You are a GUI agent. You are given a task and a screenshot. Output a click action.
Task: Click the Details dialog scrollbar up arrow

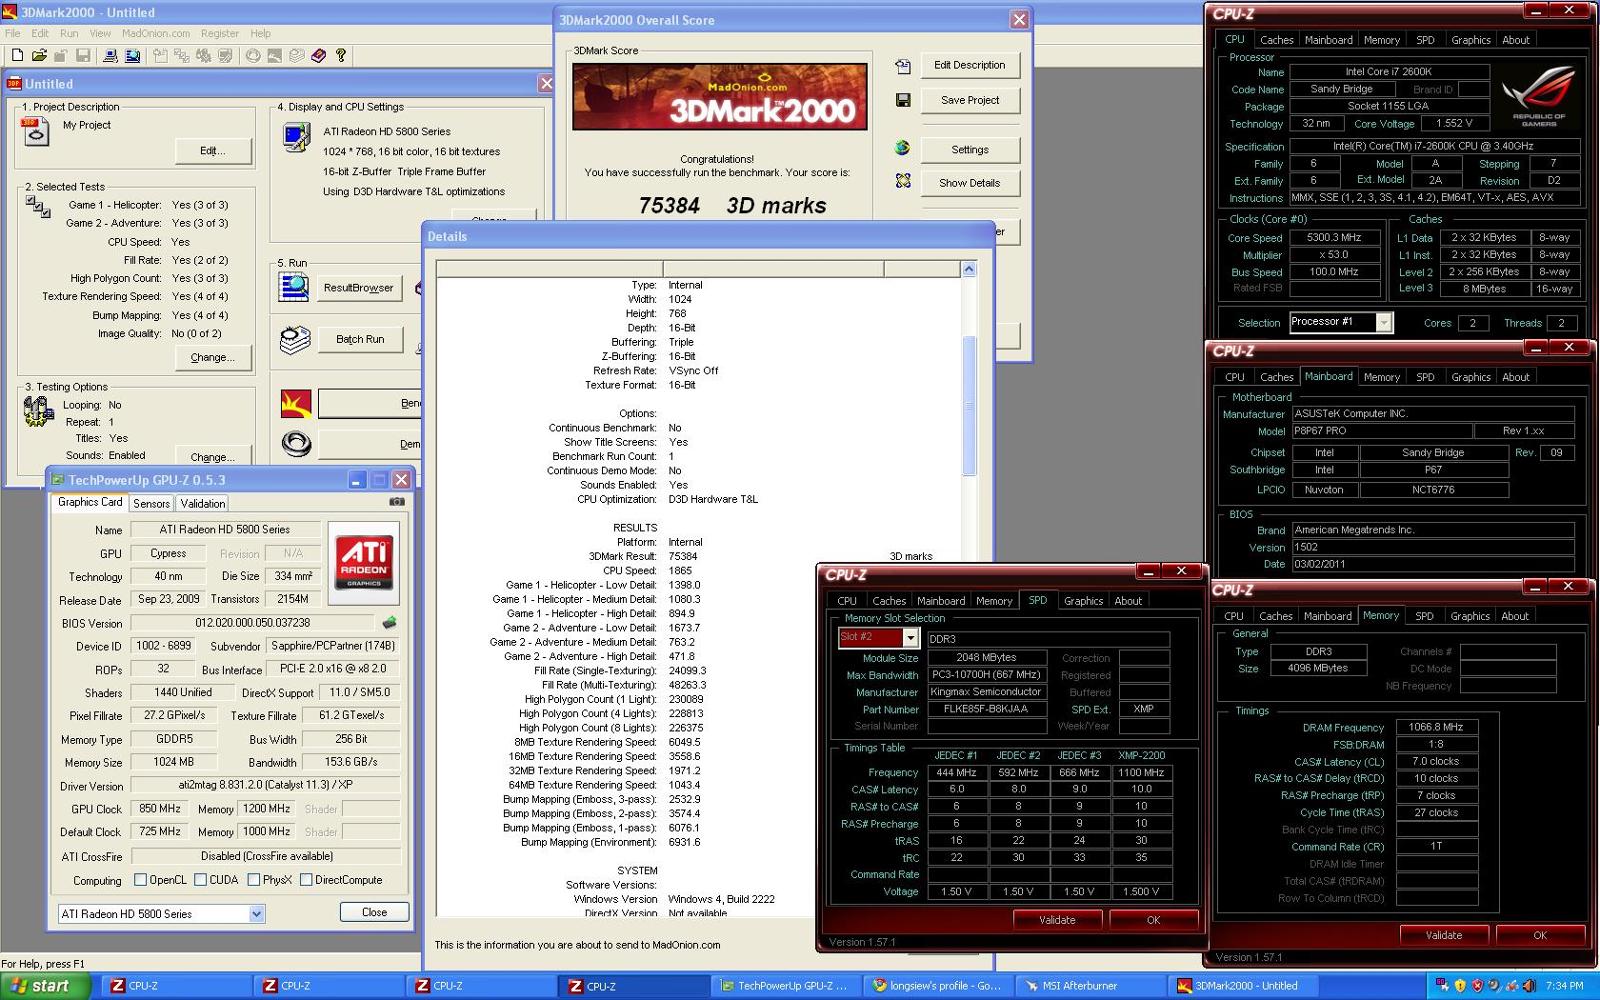pos(968,269)
